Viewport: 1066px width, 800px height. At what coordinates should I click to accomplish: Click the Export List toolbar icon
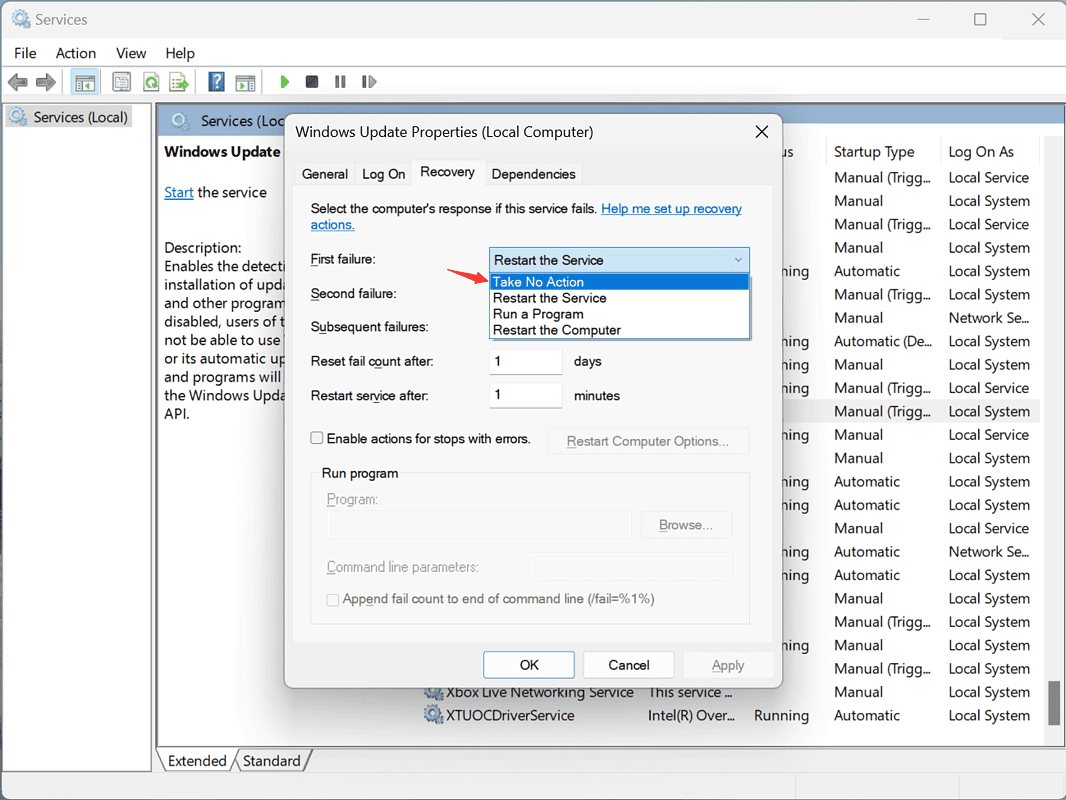point(179,82)
